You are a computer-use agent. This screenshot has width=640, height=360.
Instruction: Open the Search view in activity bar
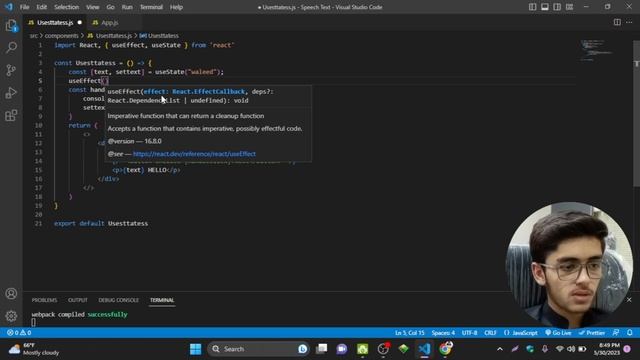pyautogui.click(x=11, y=48)
